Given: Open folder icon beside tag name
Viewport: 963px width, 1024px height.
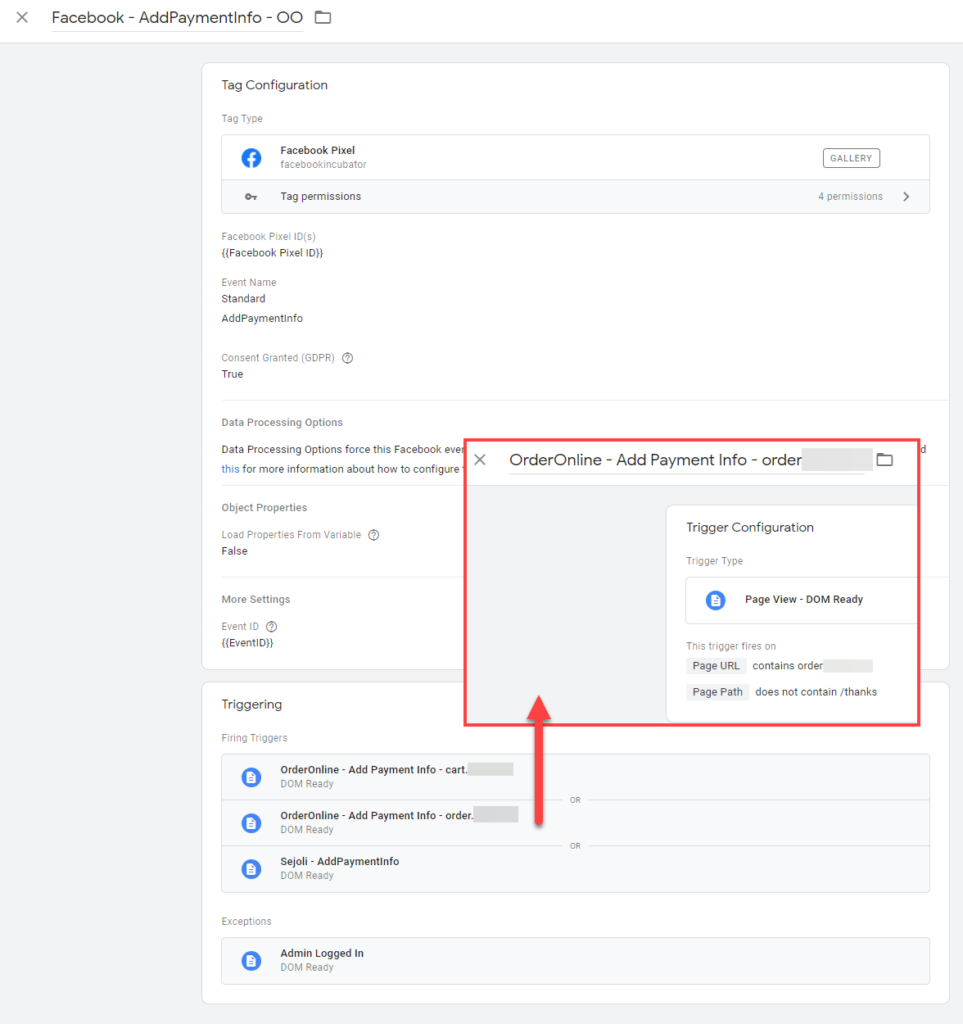Looking at the screenshot, I should tap(323, 17).
